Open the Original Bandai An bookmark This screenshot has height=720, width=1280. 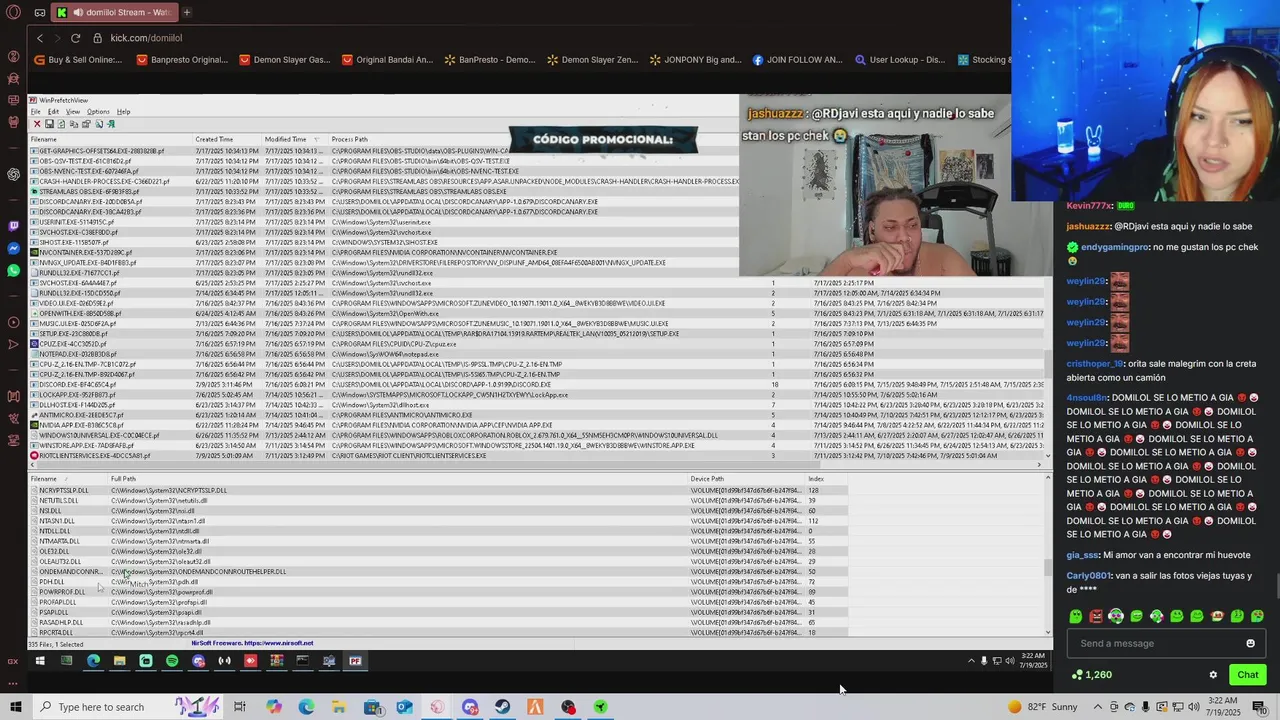[387, 60]
